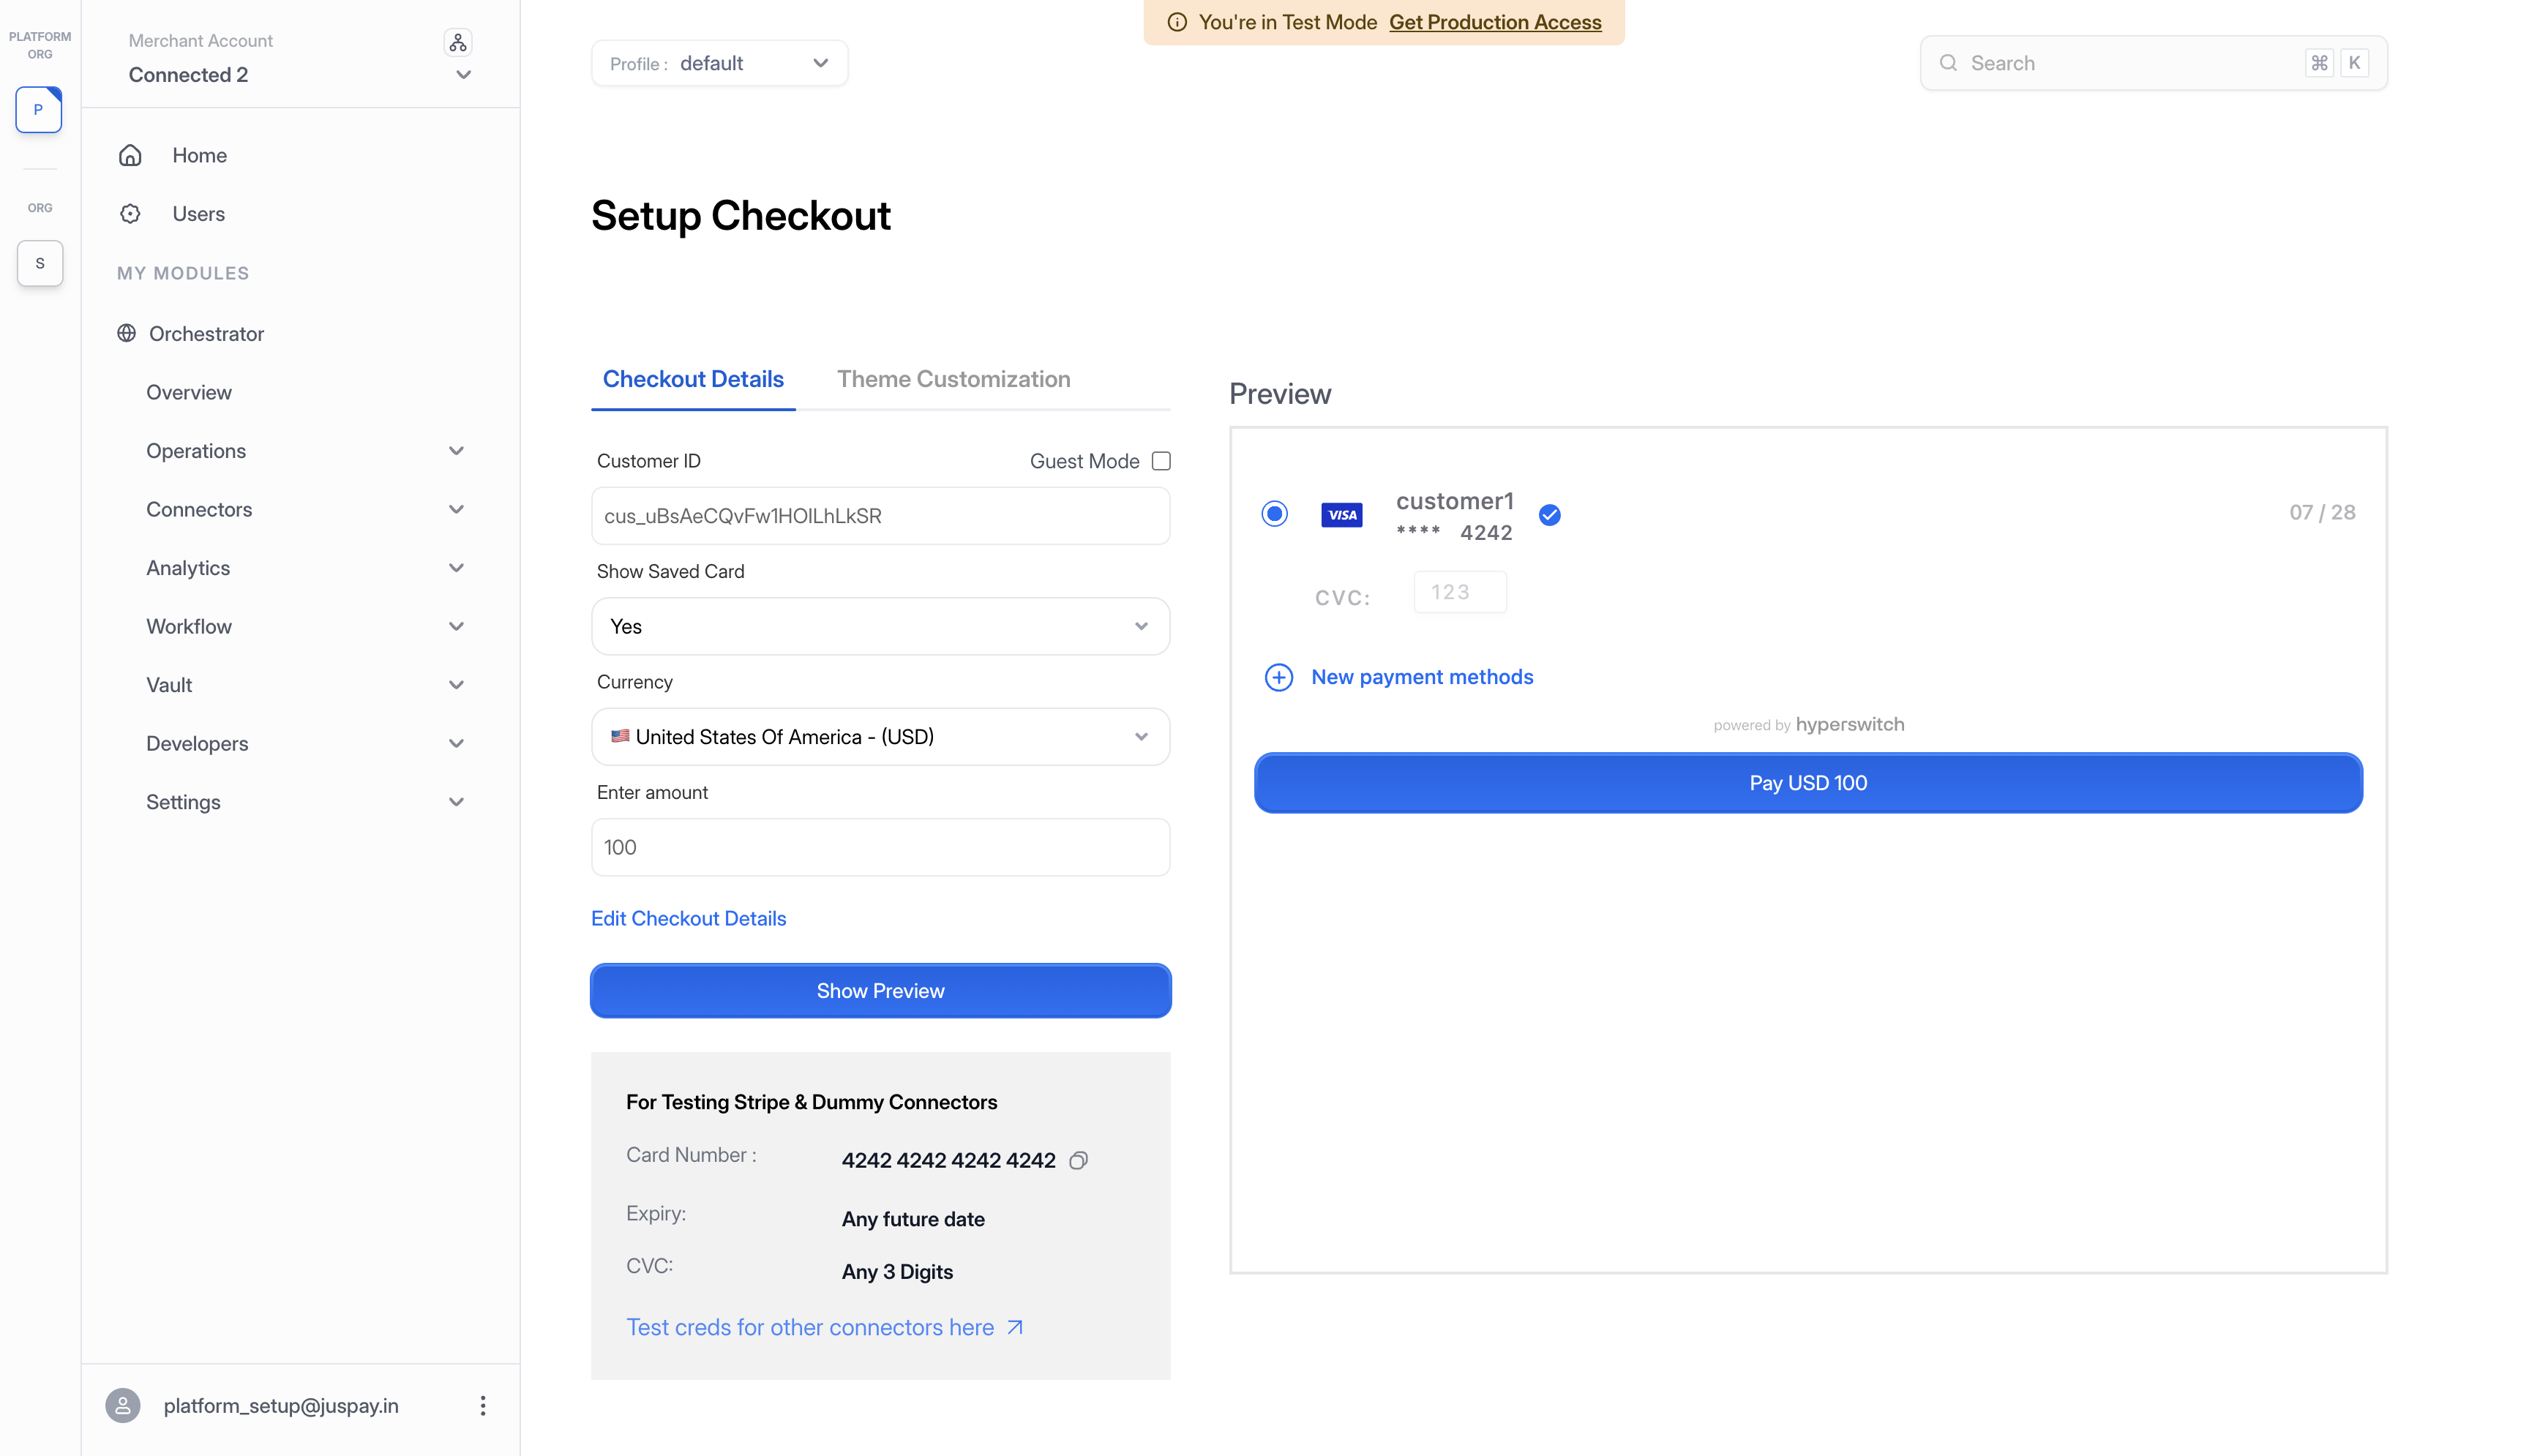The height and width of the screenshot is (1456, 2529).
Task: Click the plus icon for new payment methods
Action: (1278, 677)
